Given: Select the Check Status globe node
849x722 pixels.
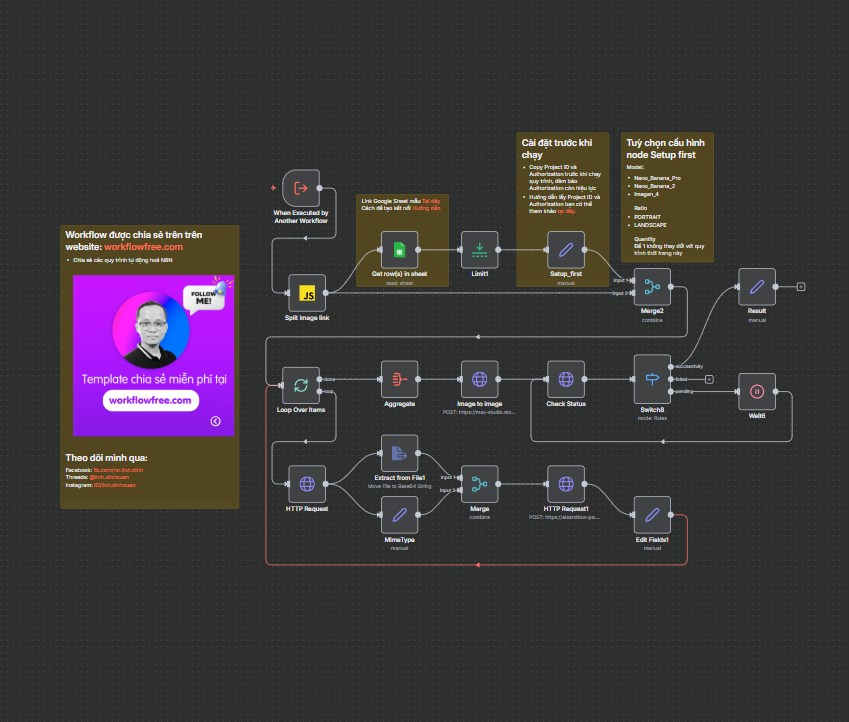Looking at the screenshot, I should pos(566,379).
